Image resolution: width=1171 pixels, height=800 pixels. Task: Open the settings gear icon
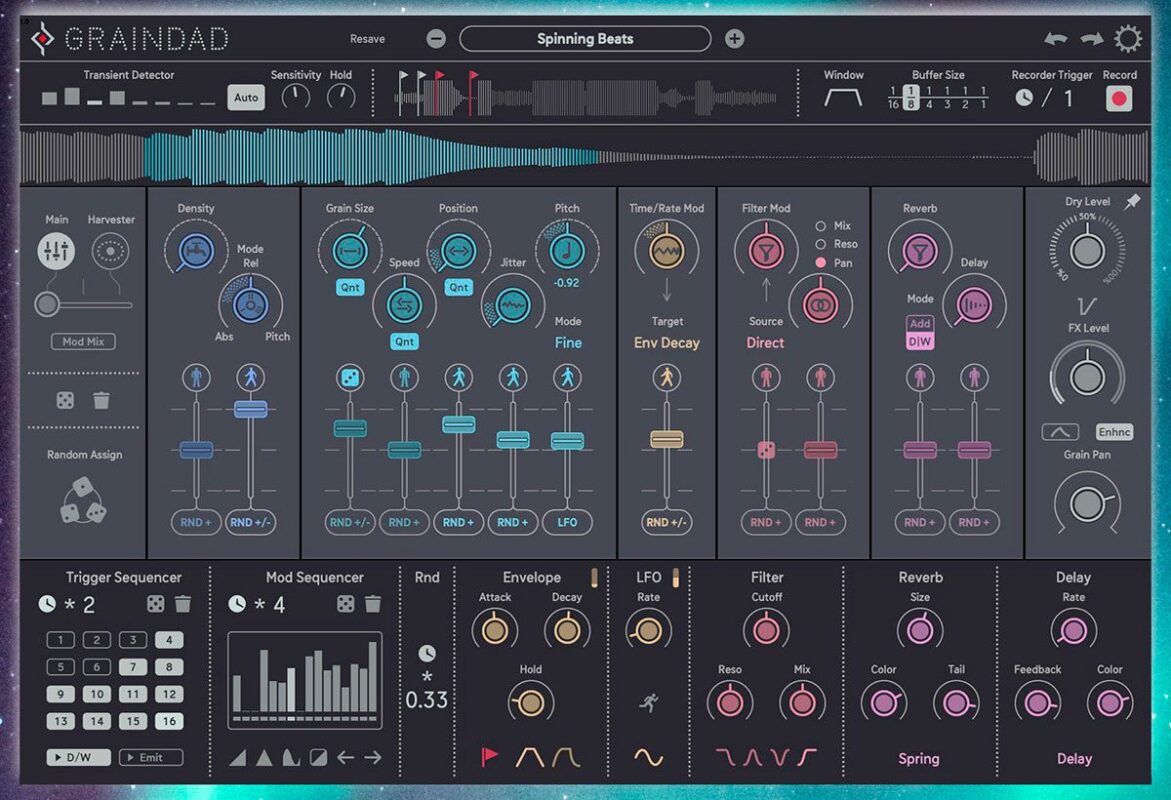pyautogui.click(x=1128, y=39)
